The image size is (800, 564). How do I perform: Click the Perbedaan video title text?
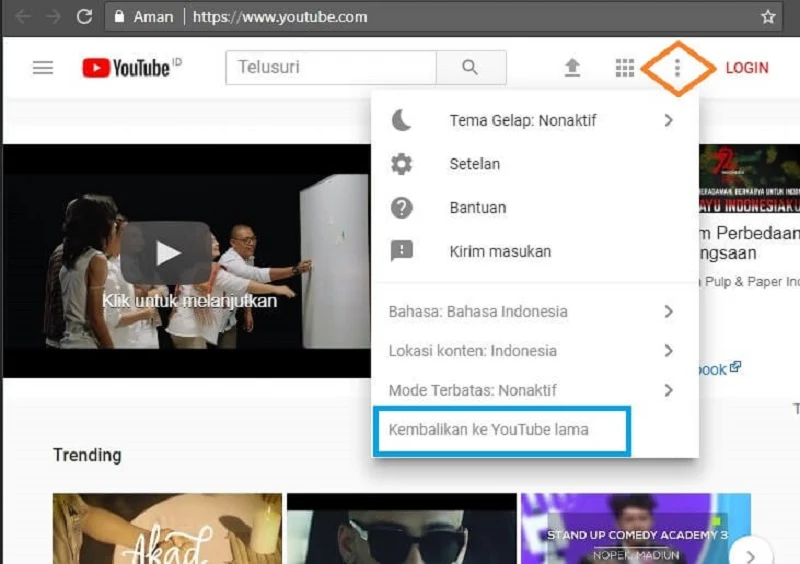point(750,243)
